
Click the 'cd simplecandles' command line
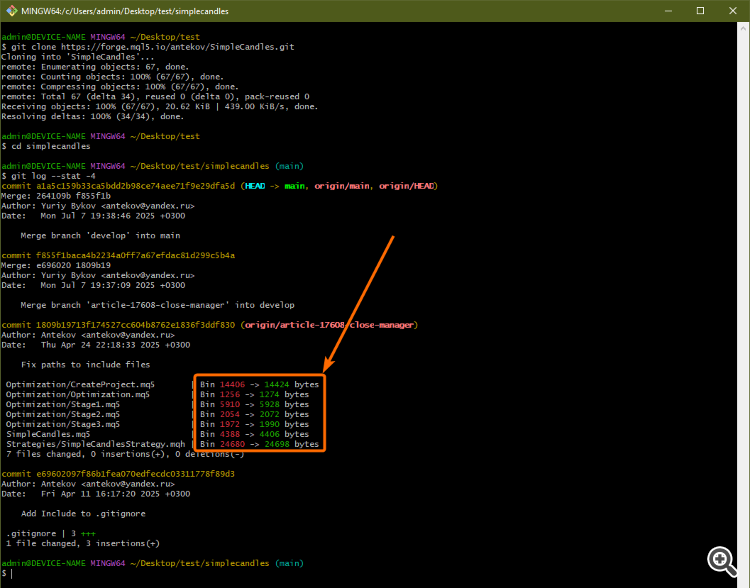click(x=46, y=146)
